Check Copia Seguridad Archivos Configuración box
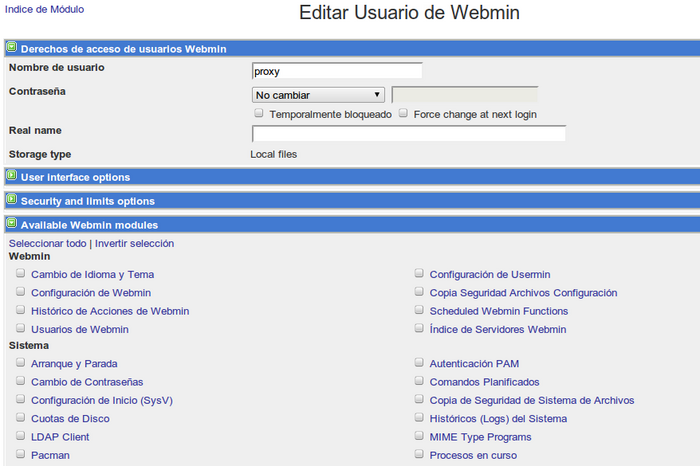Screen dimensions: 700x466 point(419,291)
